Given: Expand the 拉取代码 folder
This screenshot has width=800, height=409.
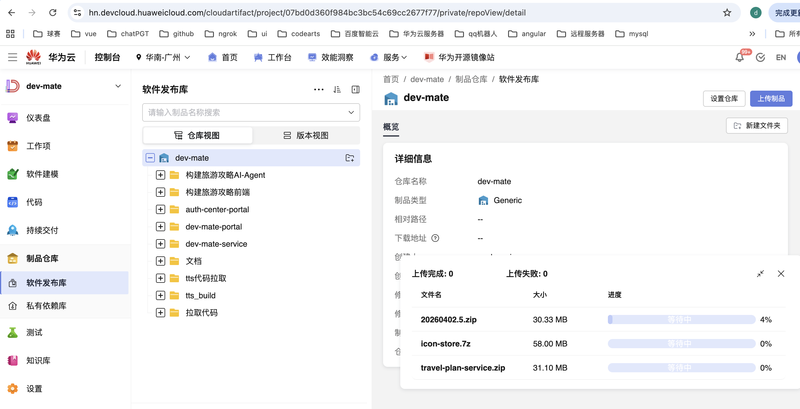Looking at the screenshot, I should coord(160,313).
